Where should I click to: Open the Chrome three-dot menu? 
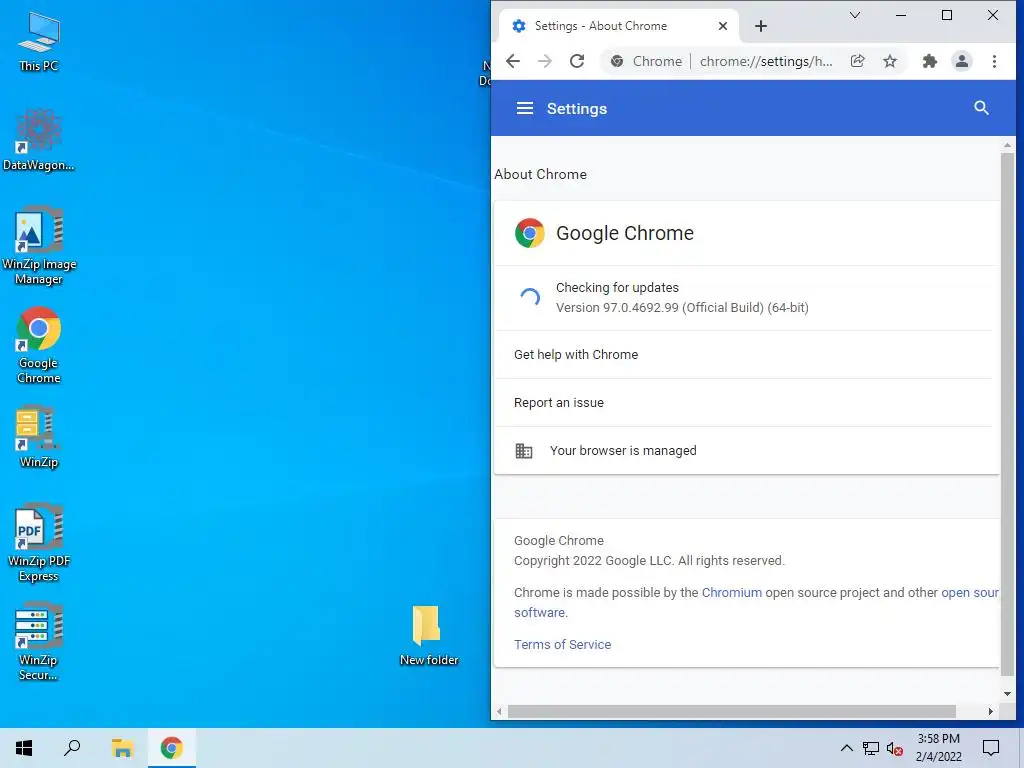point(994,61)
